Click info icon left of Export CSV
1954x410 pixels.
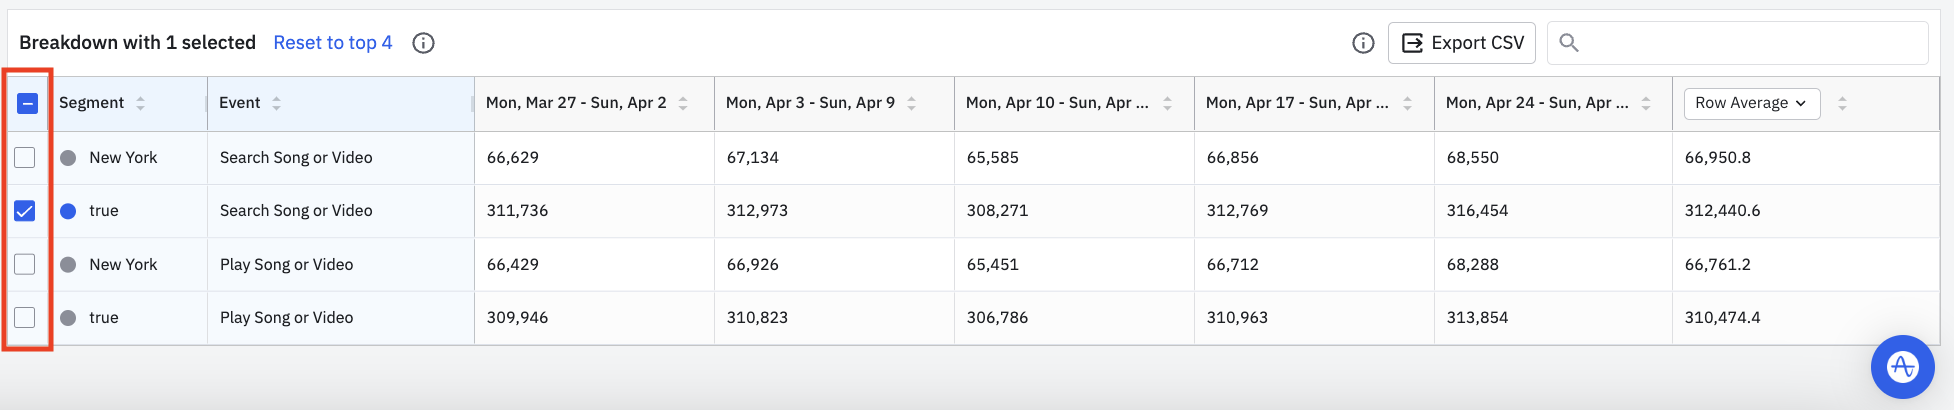click(1363, 43)
